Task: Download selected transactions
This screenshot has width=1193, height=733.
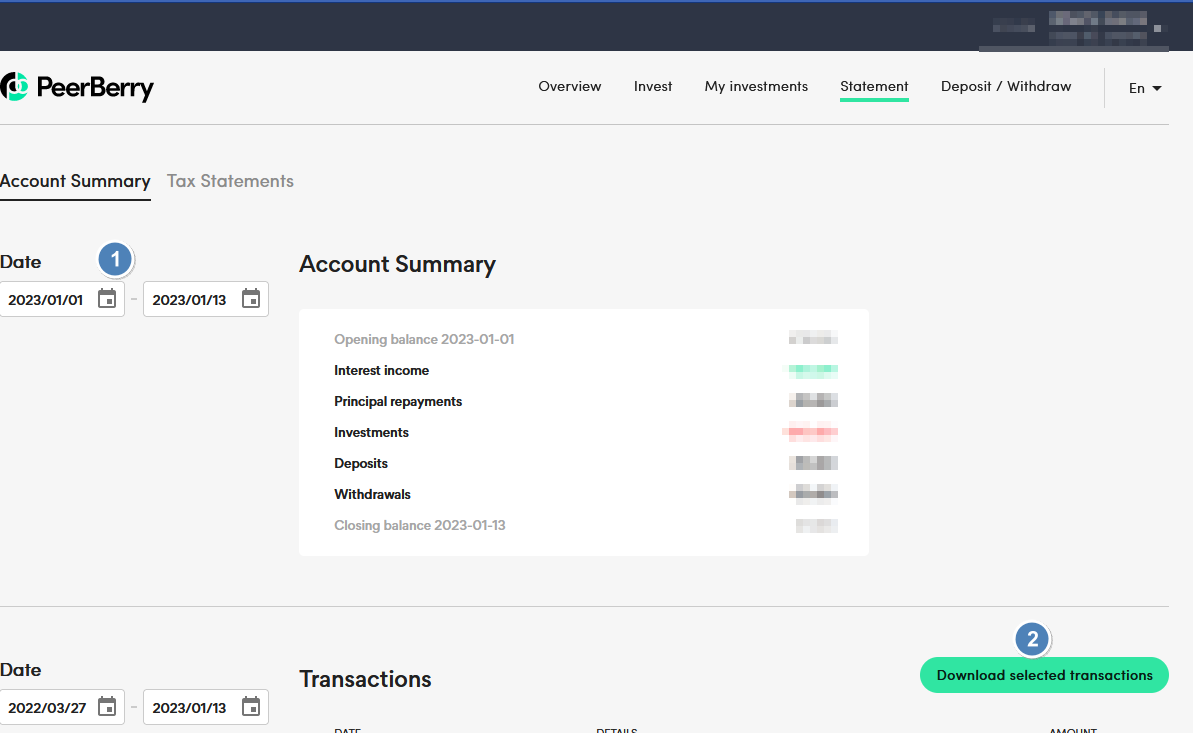Action: point(1044,675)
